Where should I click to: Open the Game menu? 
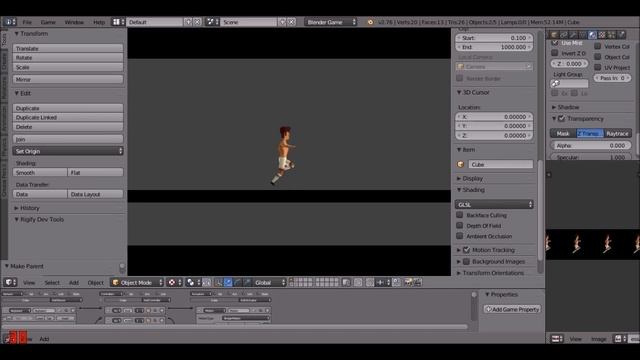tap(48, 22)
